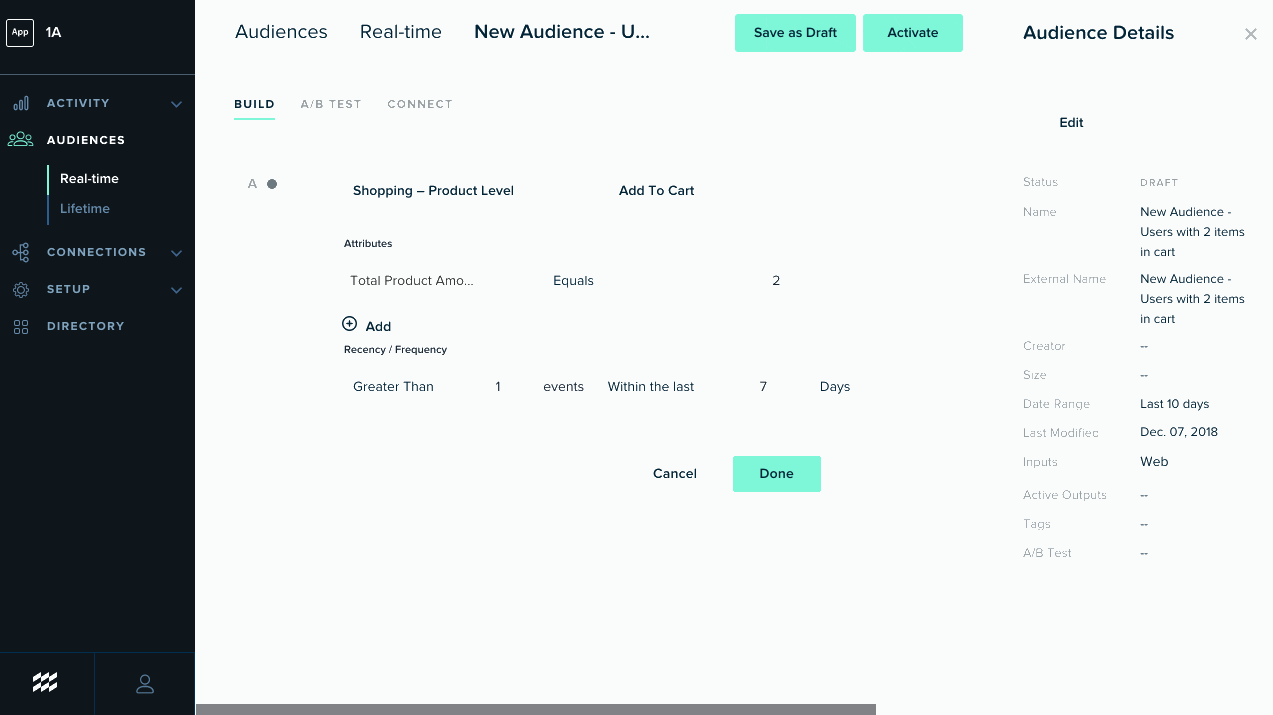Open the user profile icon
The width and height of the screenshot is (1273, 715).
point(145,684)
